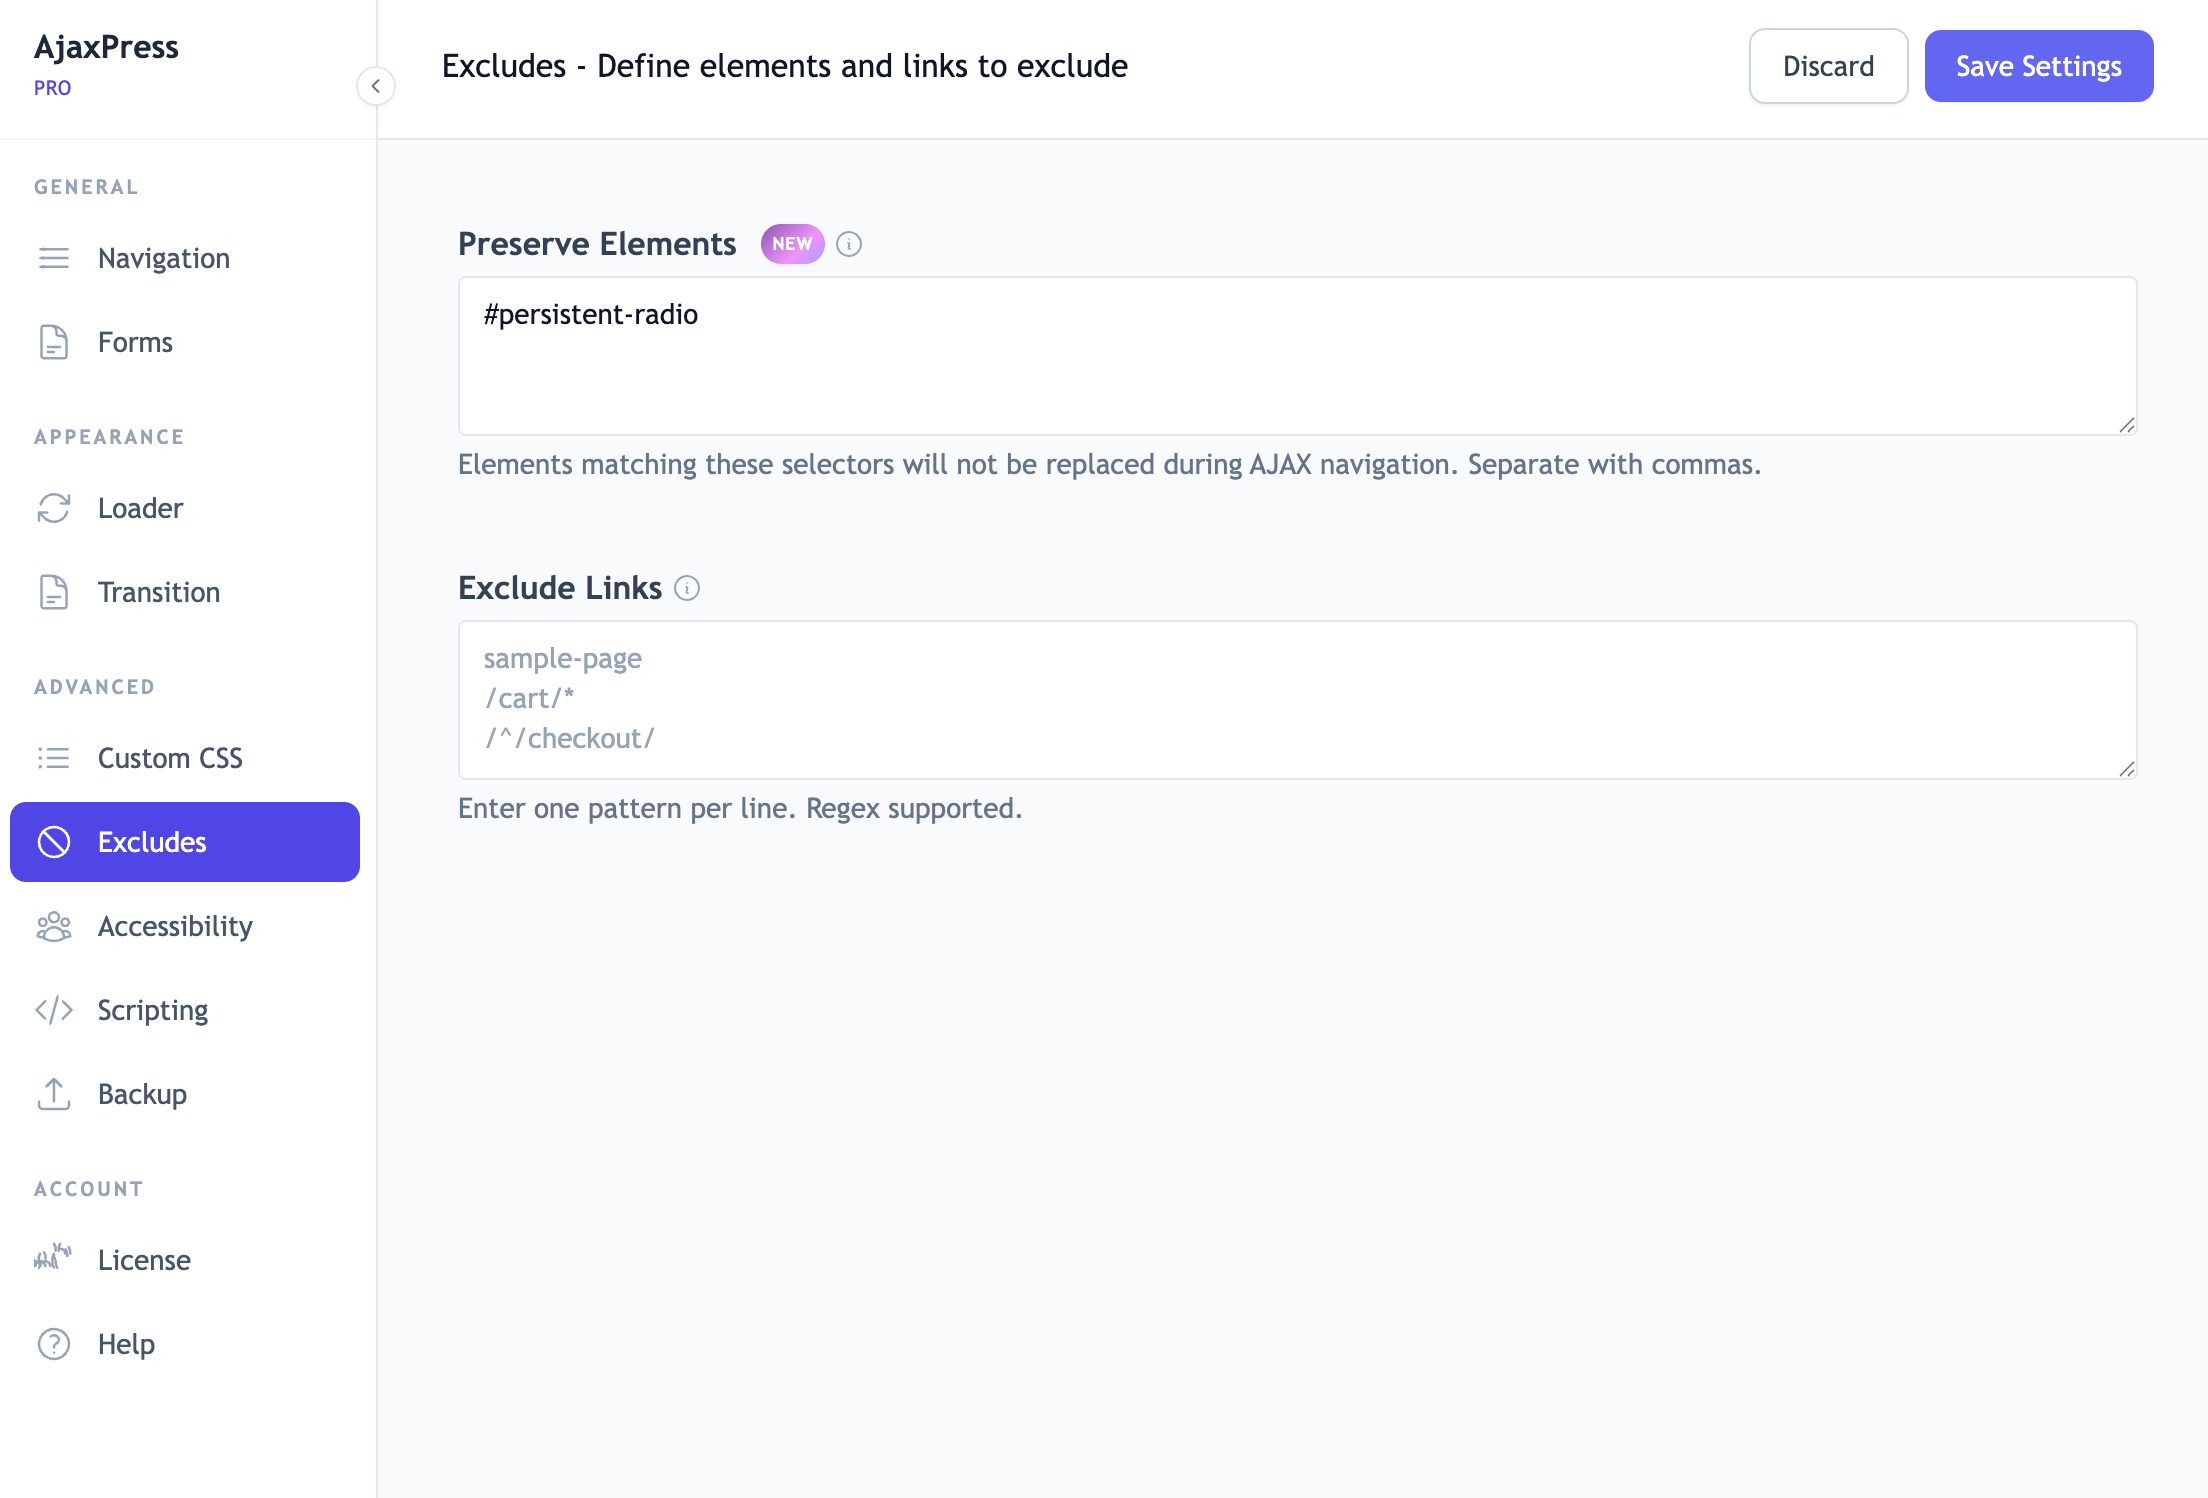Click the Help question mark icon

54,1344
